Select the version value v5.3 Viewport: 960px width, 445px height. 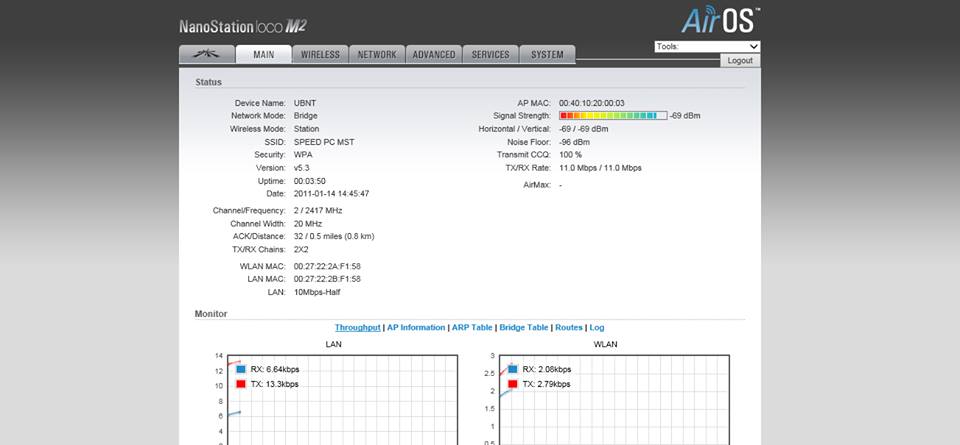(302, 168)
